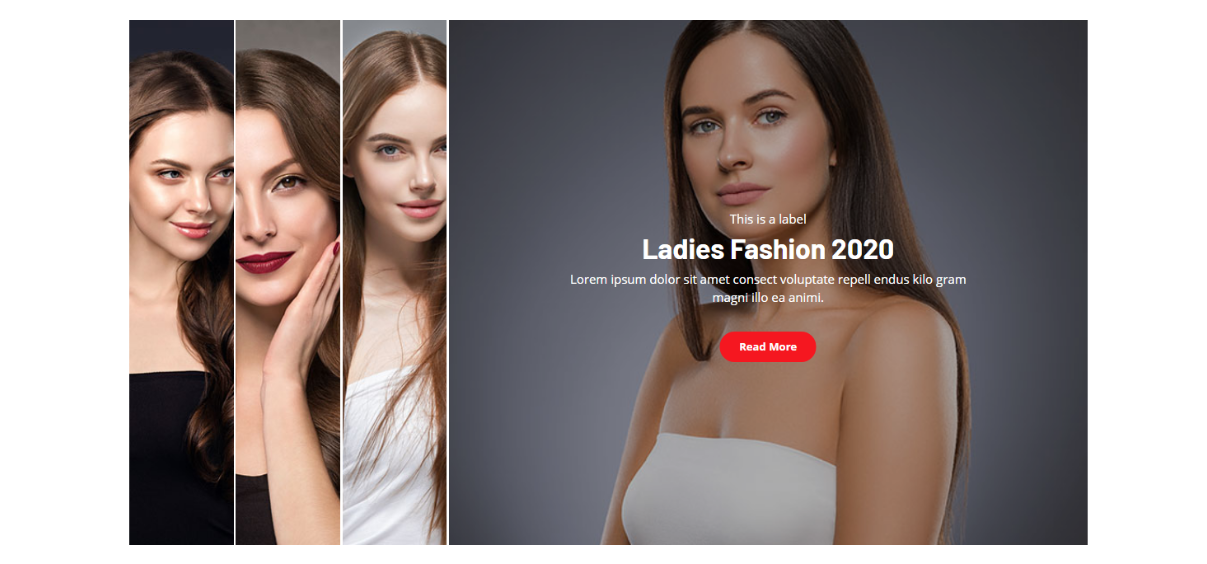Select the Ladies Fashion 2020 heading
This screenshot has height=564, width=1207.
[x=767, y=249]
